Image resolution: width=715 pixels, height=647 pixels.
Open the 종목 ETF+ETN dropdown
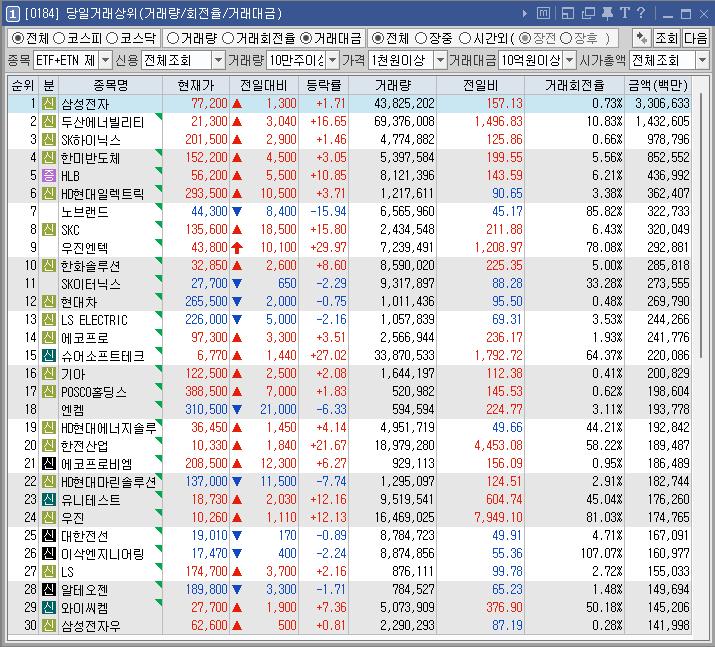click(x=105, y=60)
